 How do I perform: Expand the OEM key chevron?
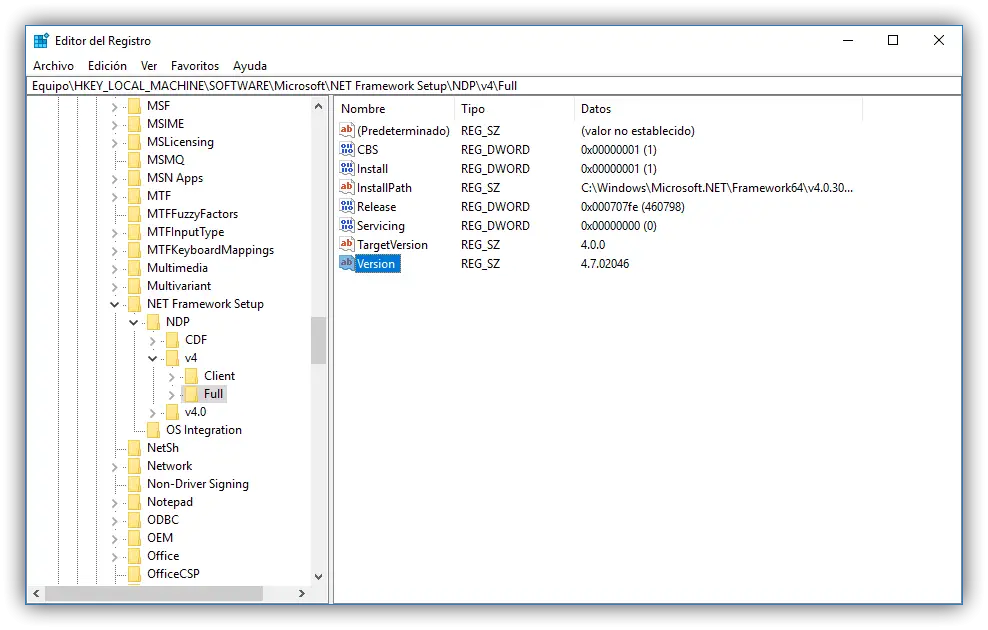(x=115, y=539)
